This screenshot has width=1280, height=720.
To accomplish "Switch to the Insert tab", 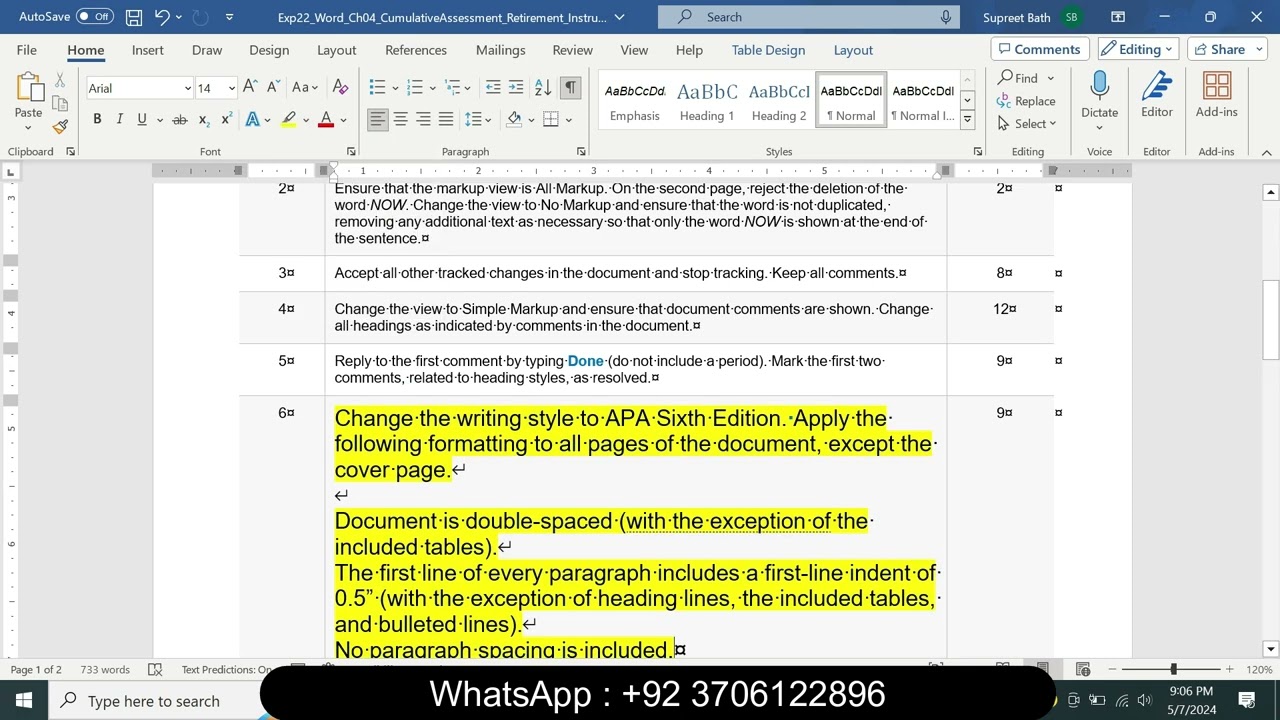I will pyautogui.click(x=147, y=50).
